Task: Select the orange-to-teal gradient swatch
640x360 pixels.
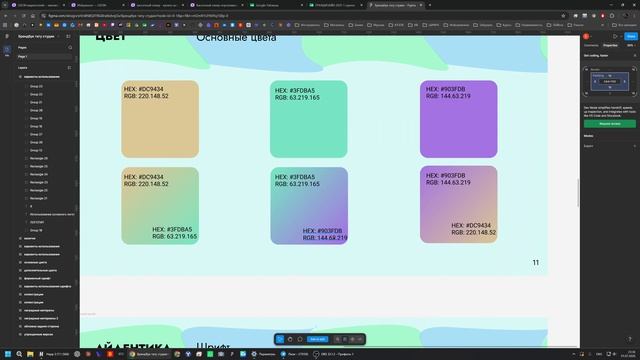Action: tap(160, 206)
